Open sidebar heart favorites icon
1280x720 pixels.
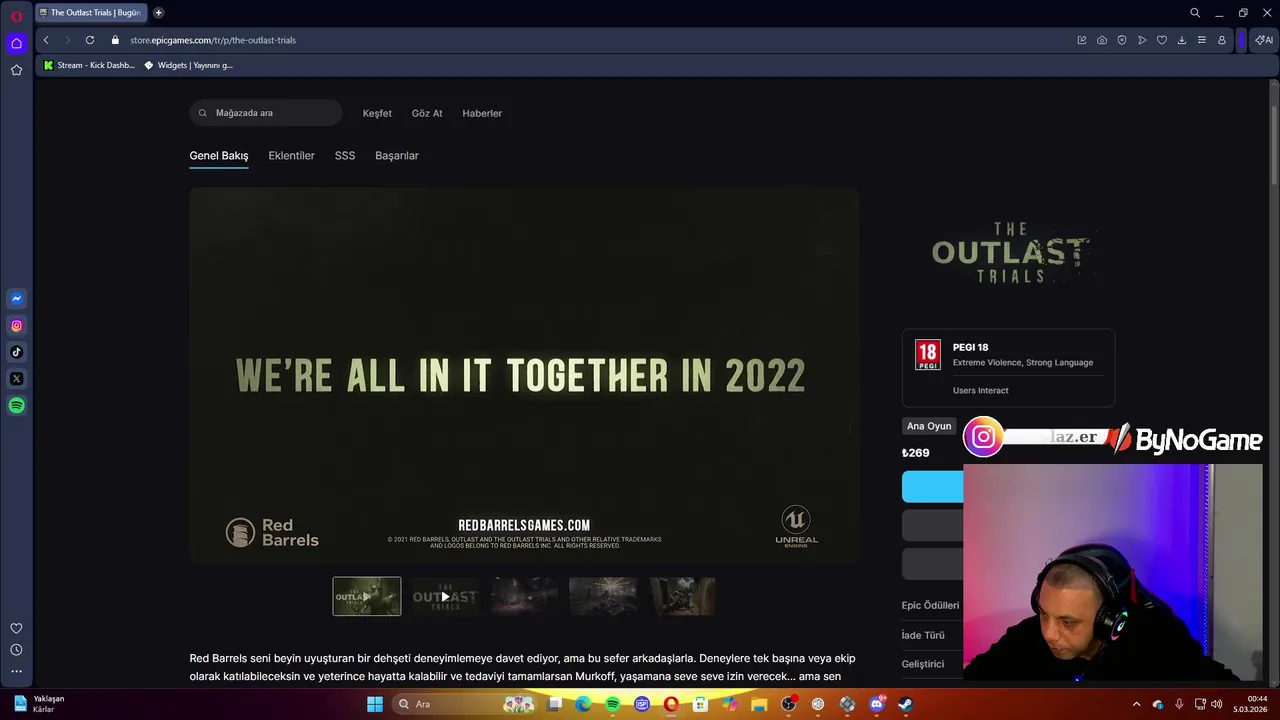(16, 628)
